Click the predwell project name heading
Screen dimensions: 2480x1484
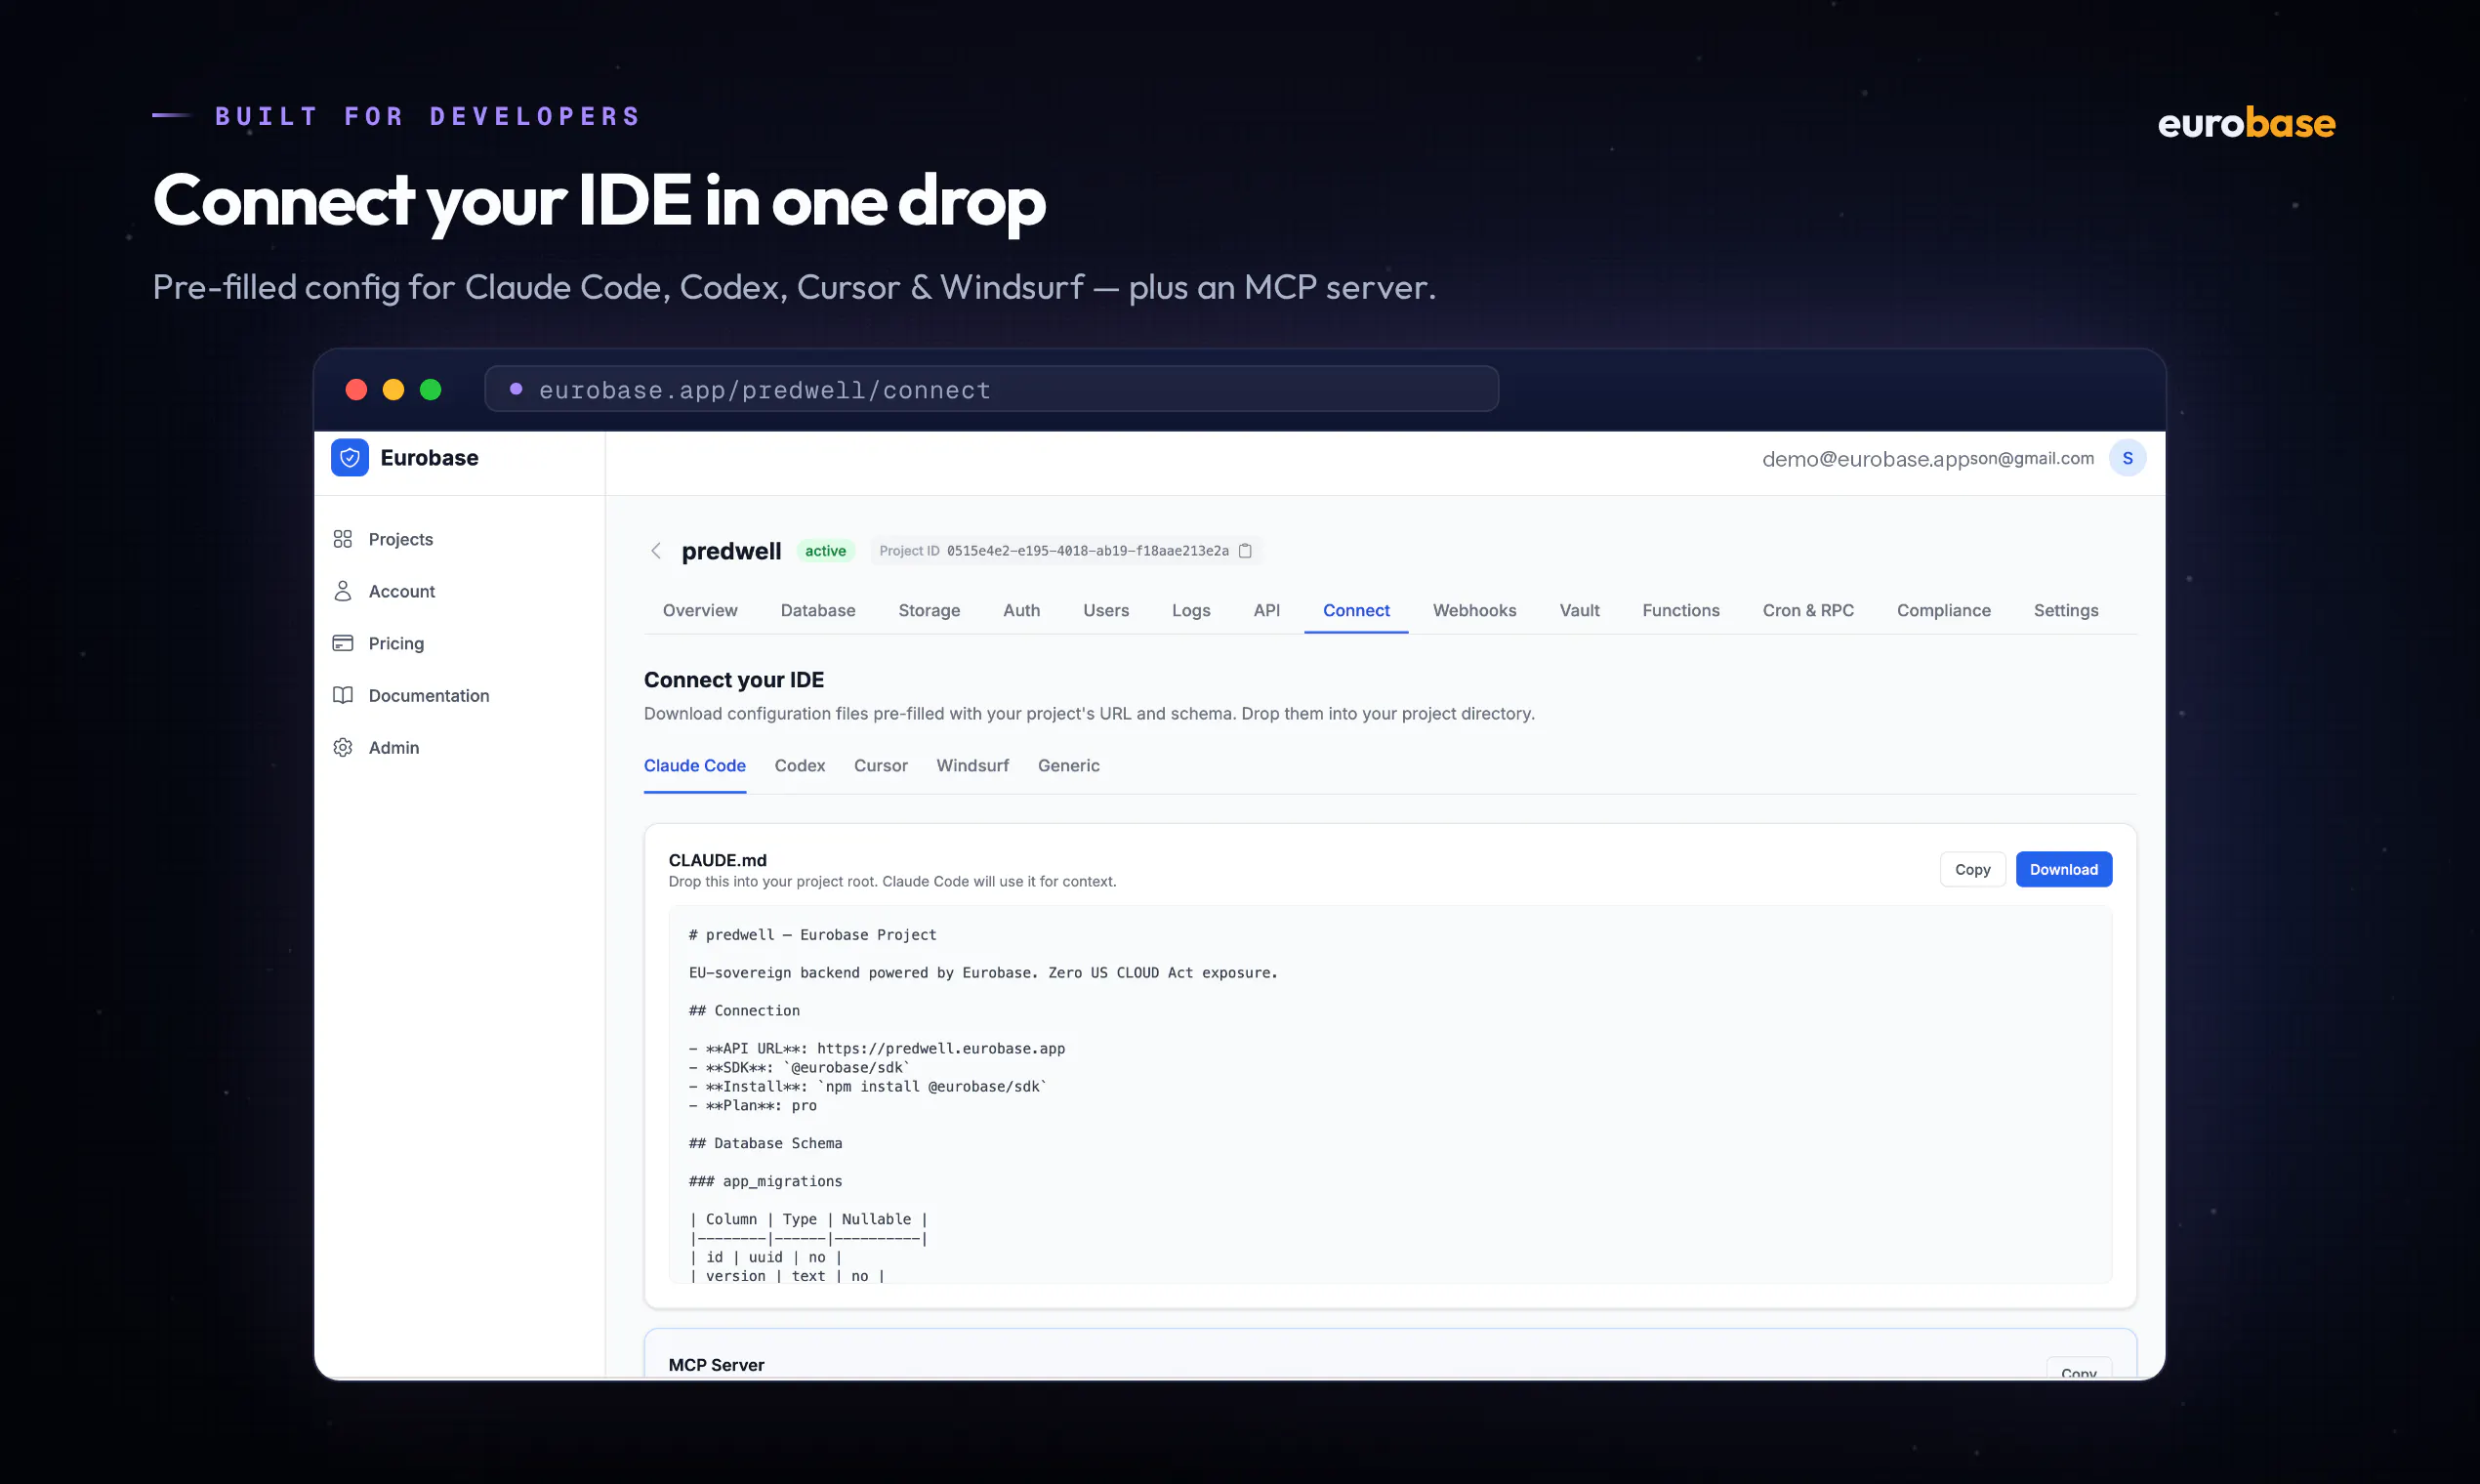731,551
